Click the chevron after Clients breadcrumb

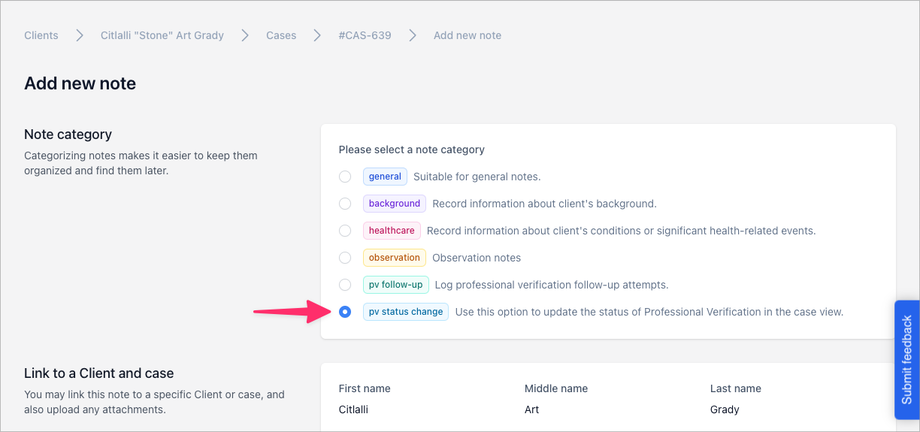pos(79,36)
